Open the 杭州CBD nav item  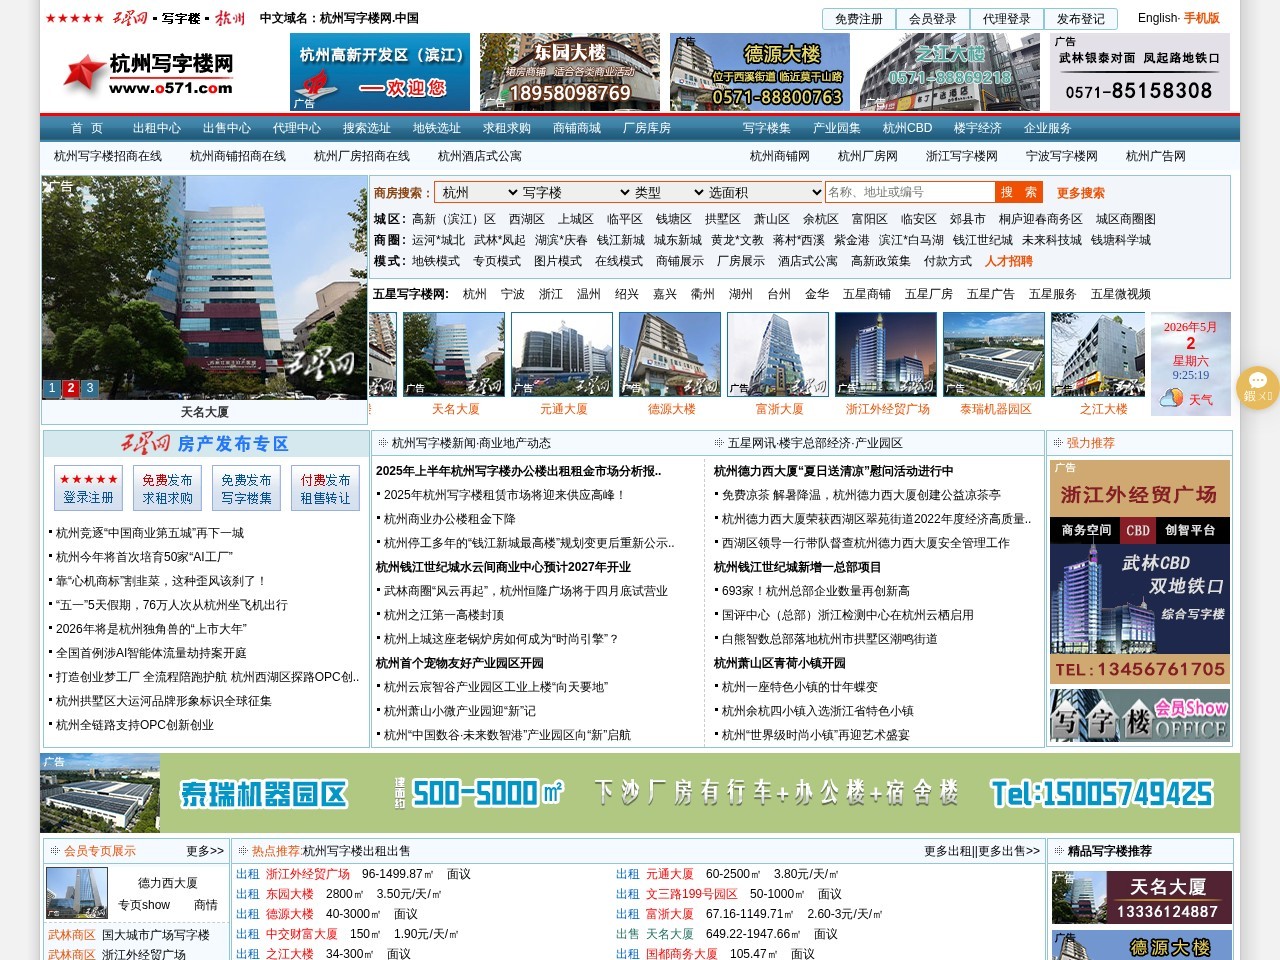pyautogui.click(x=907, y=128)
